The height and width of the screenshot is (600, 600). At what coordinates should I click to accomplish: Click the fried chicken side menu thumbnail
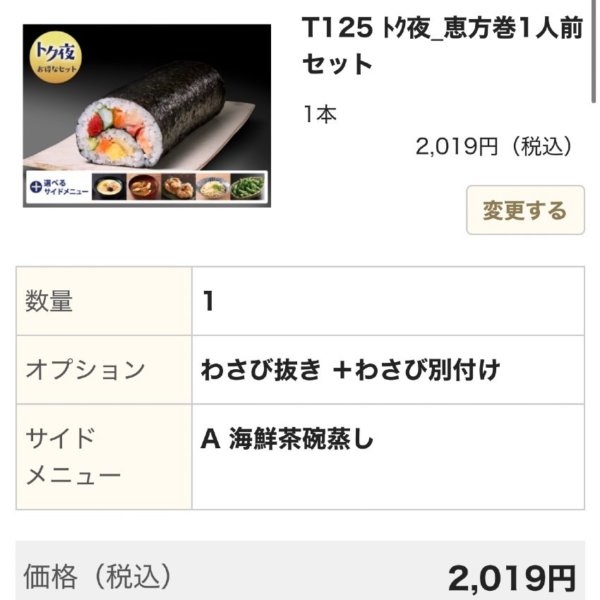(x=179, y=187)
